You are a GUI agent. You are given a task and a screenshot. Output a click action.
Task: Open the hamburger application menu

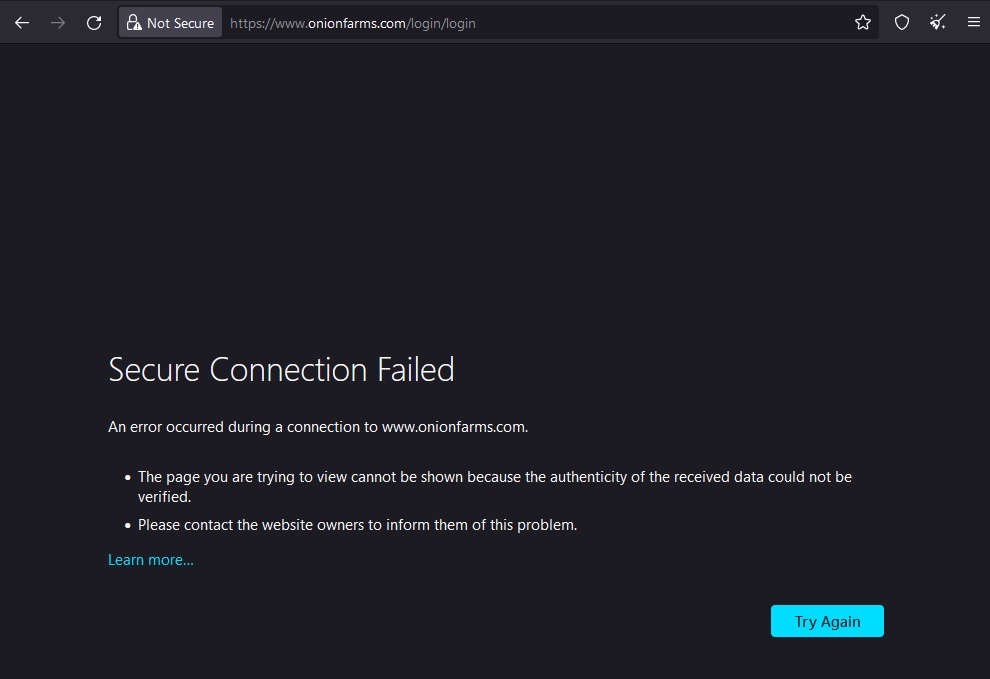973,22
